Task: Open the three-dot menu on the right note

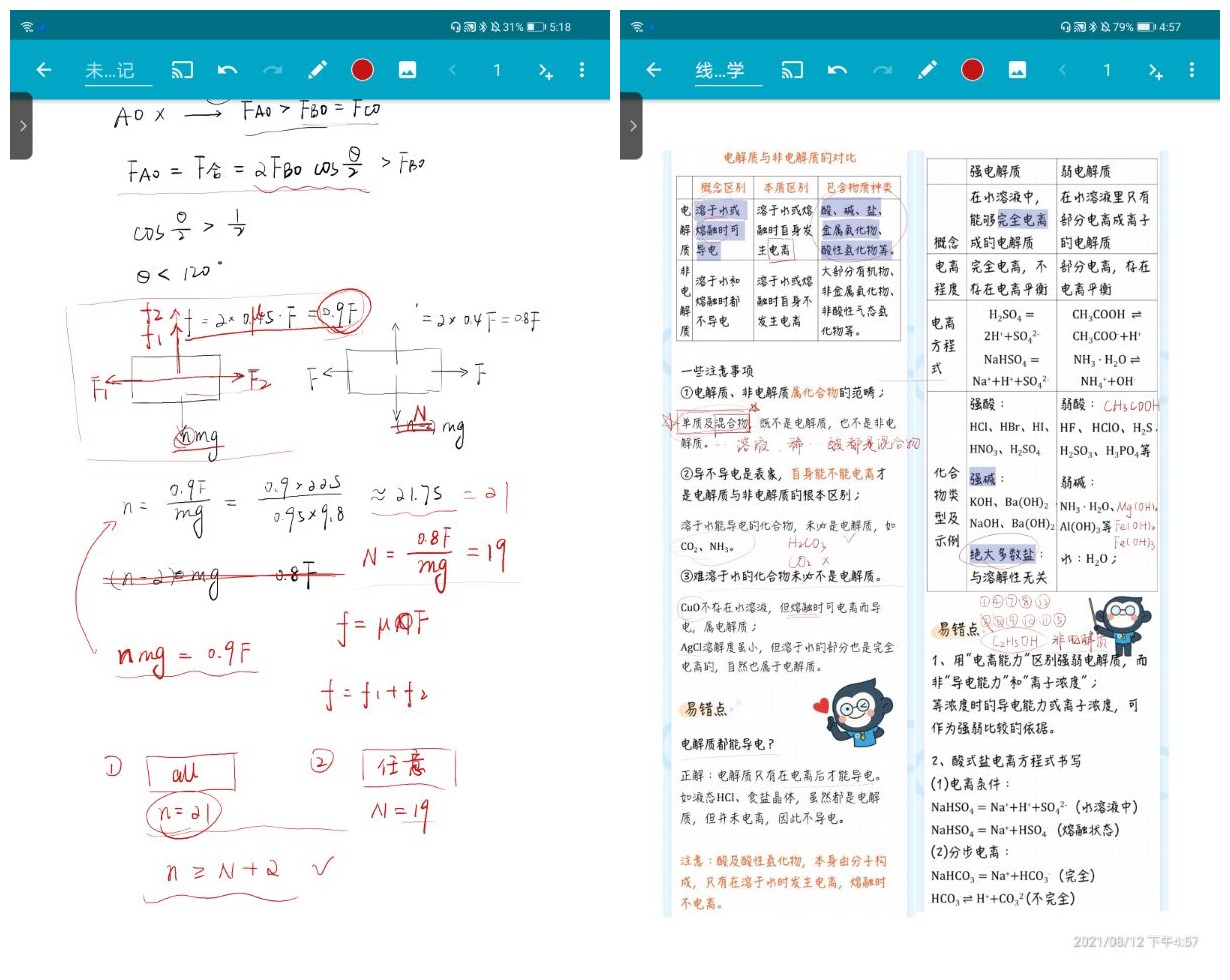Action: click(x=1192, y=70)
